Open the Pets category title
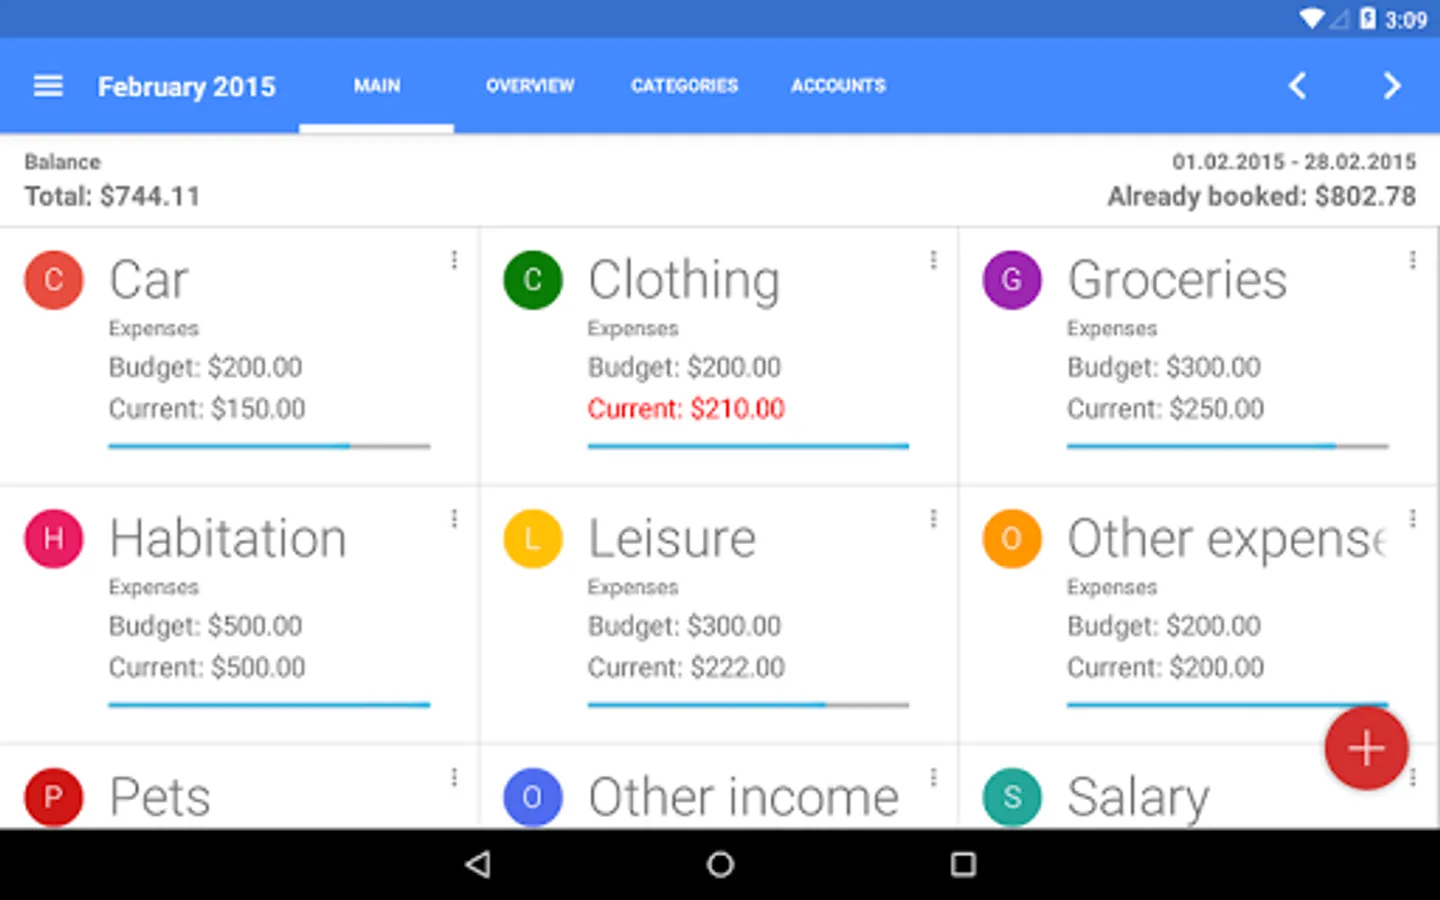Viewport: 1440px width, 900px height. (160, 797)
